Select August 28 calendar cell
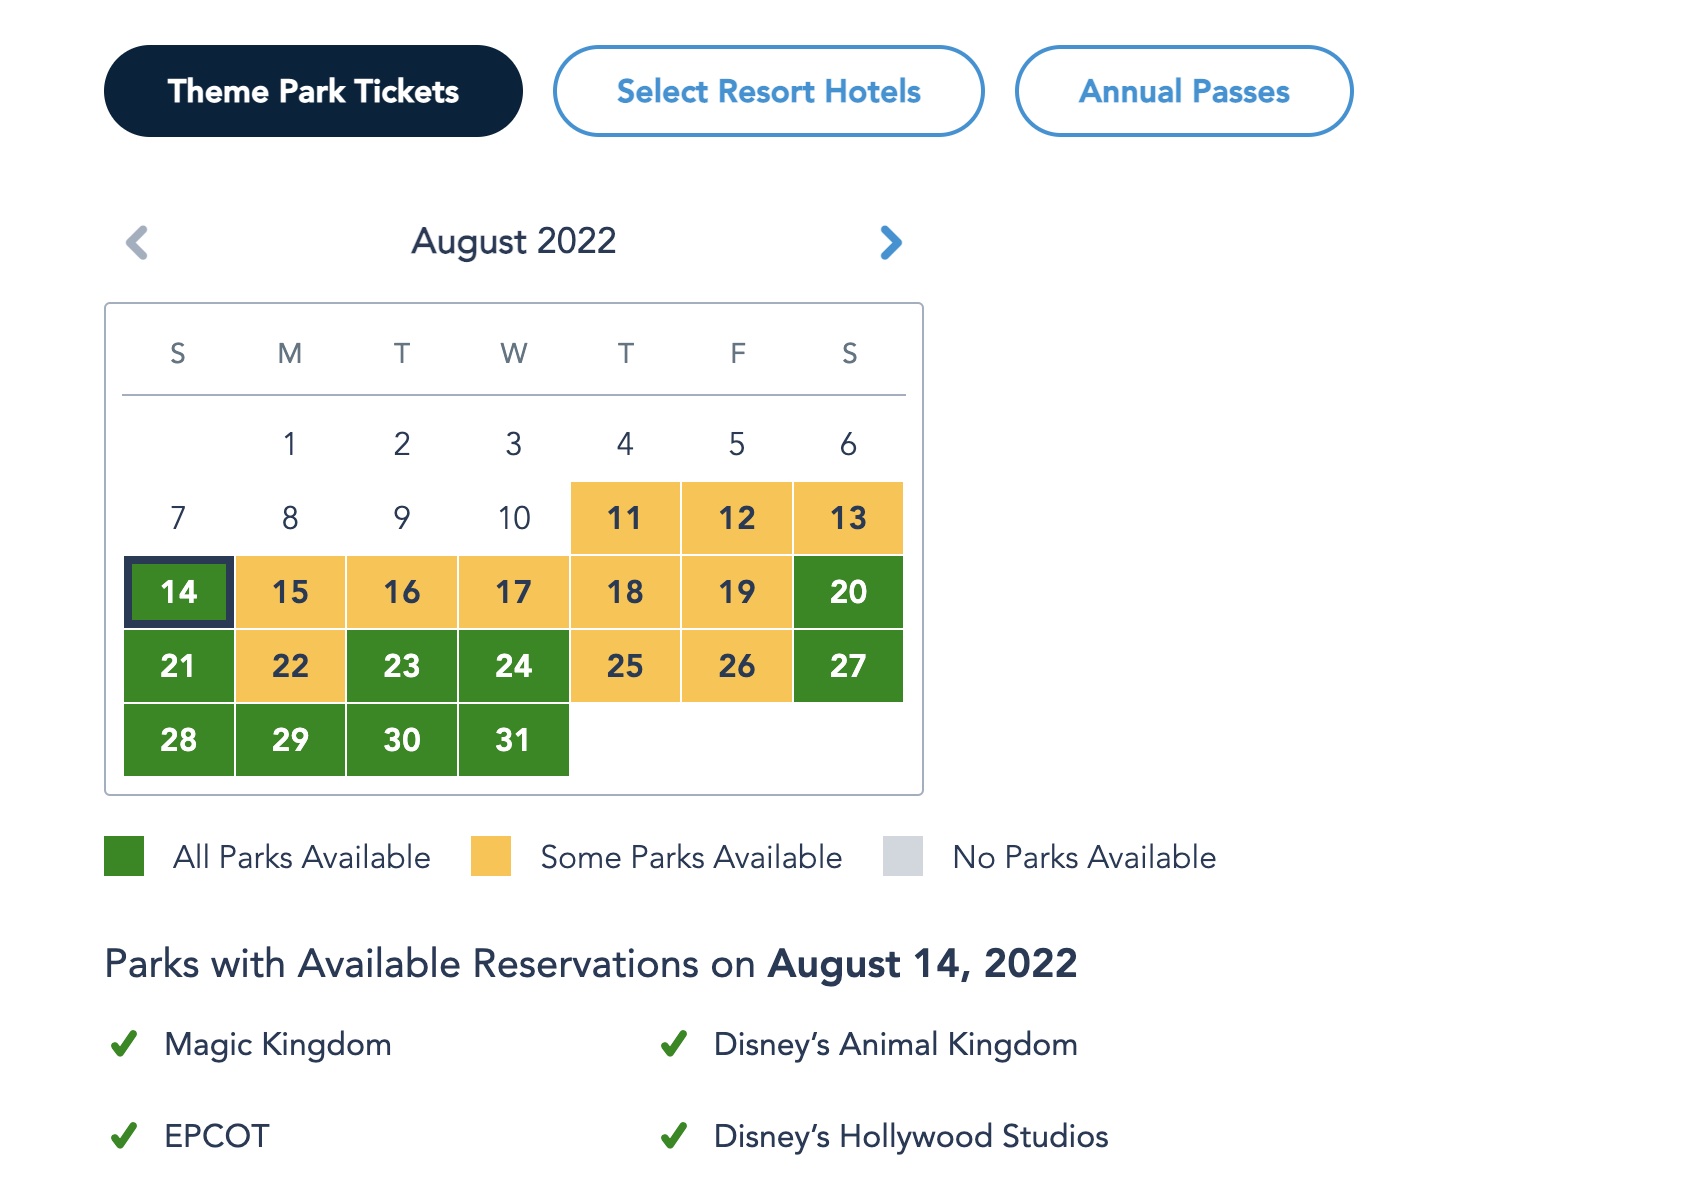Viewport: 1692px width, 1204px height. [x=179, y=740]
